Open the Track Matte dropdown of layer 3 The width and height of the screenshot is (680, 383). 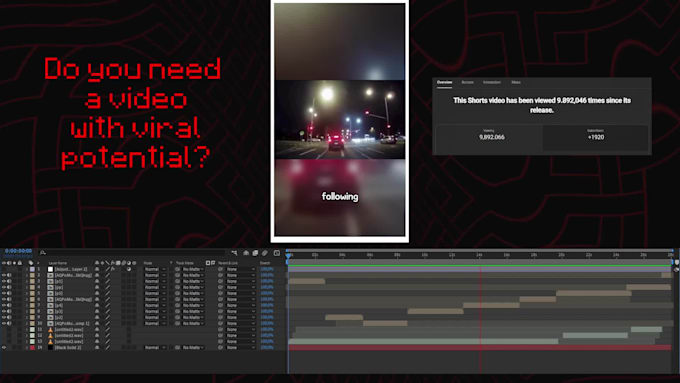tap(193, 281)
